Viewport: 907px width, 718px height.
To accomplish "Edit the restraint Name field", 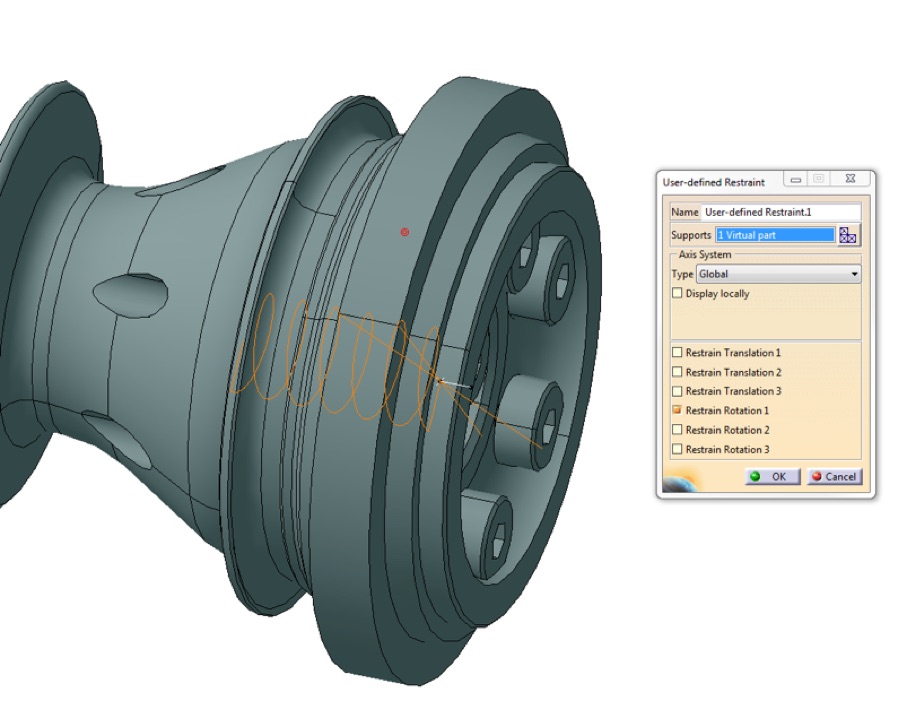I will pyautogui.click(x=781, y=212).
